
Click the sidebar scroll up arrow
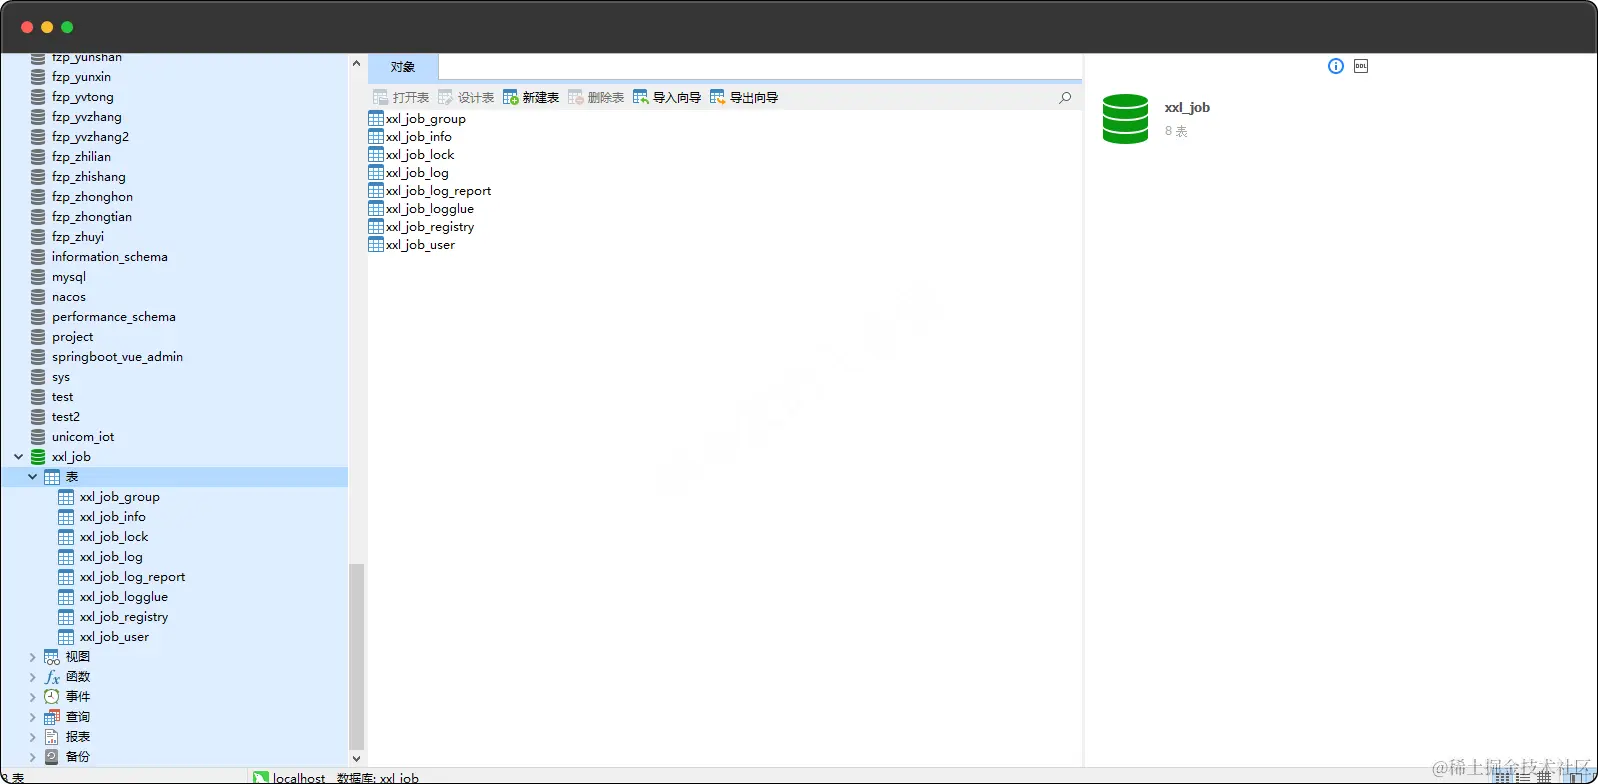click(356, 63)
